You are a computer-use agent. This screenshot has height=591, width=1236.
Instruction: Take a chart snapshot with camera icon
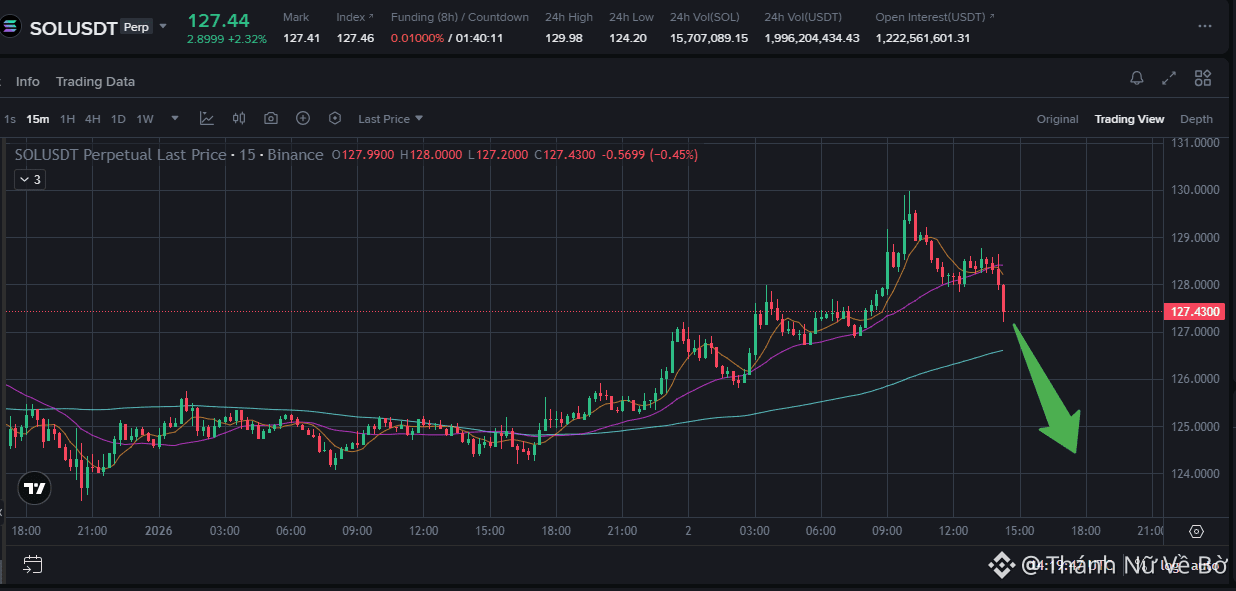point(271,118)
